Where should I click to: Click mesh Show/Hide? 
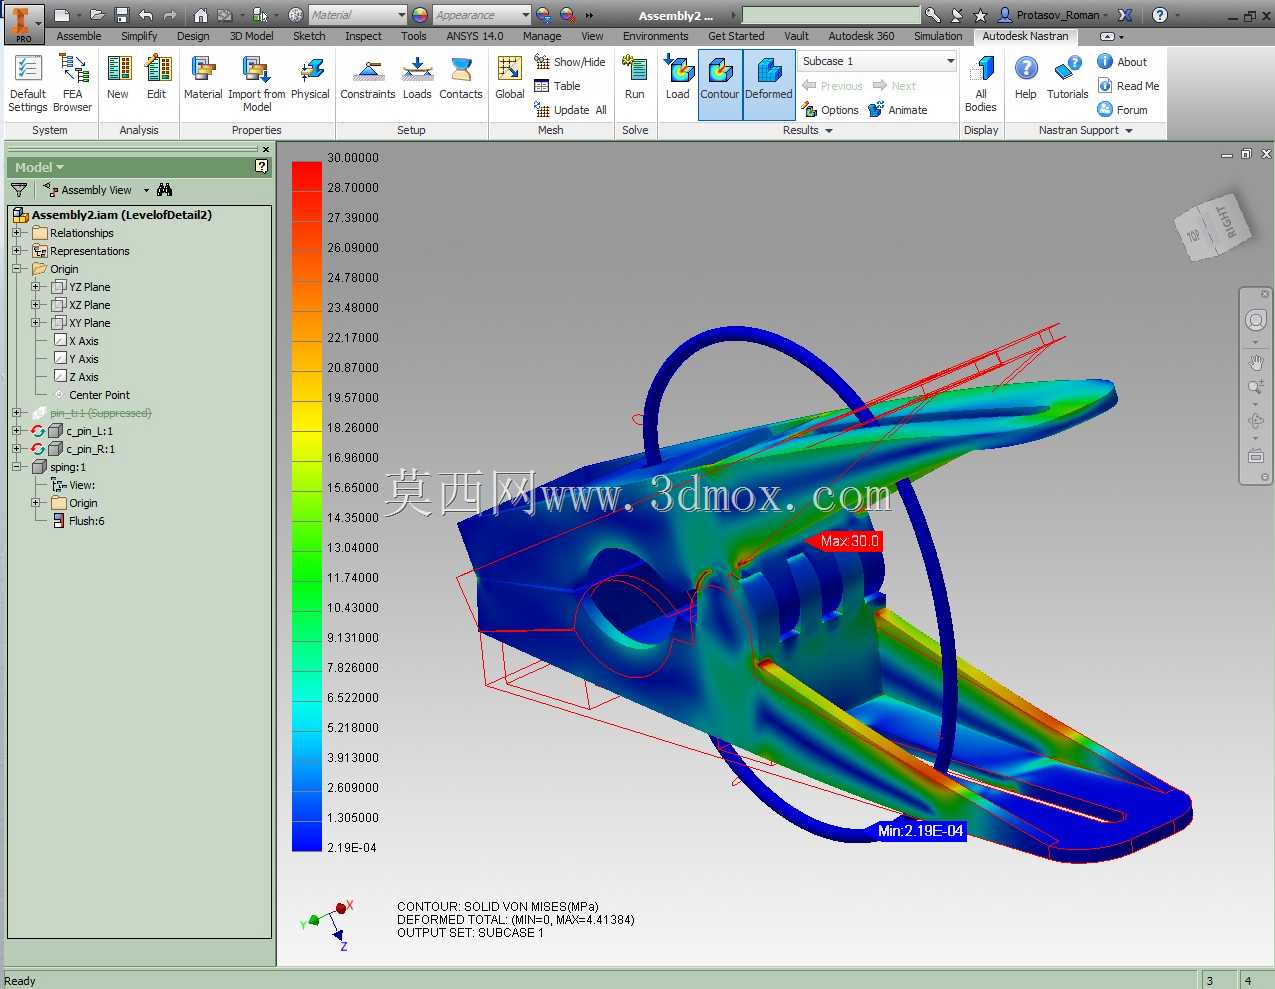(x=570, y=62)
